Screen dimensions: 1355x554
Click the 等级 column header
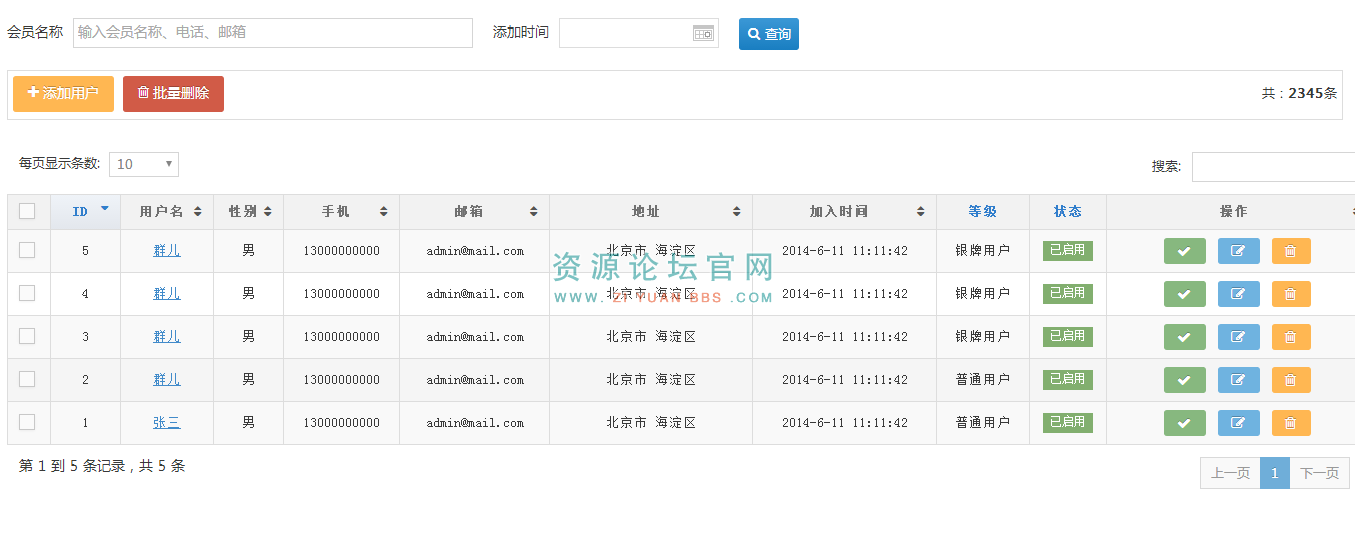pos(983,212)
